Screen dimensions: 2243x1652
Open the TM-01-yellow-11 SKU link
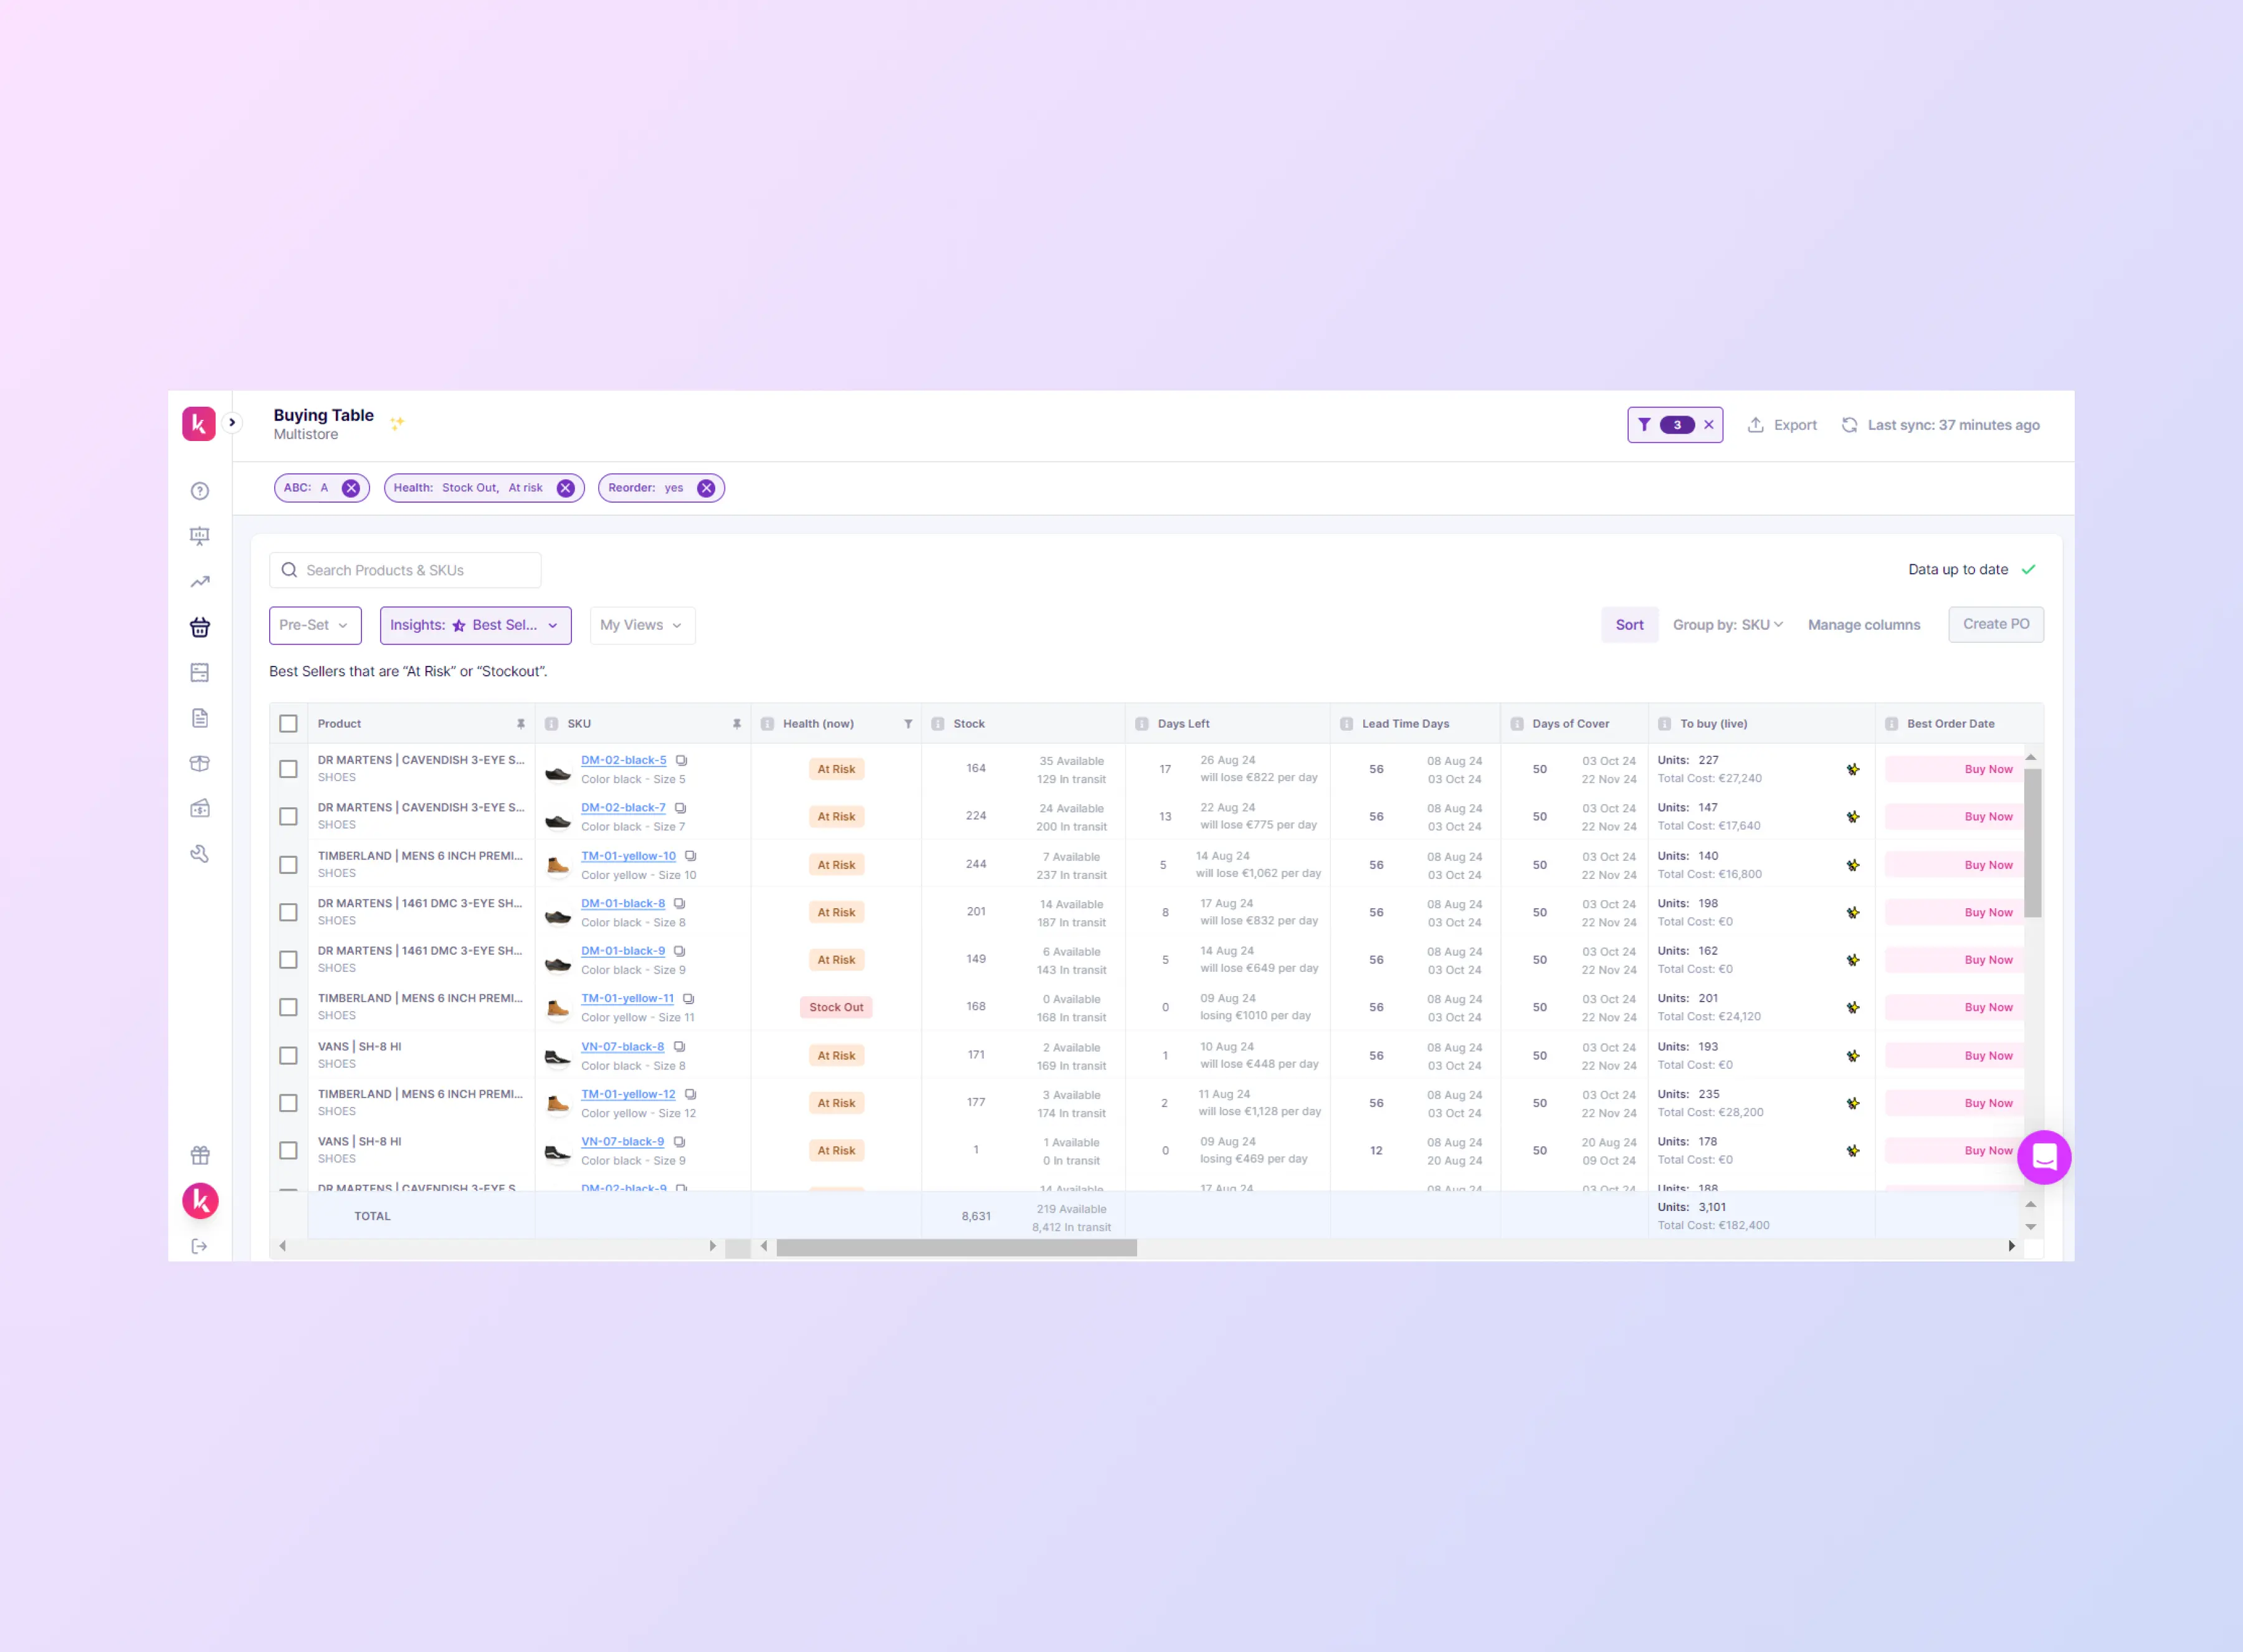click(x=627, y=998)
